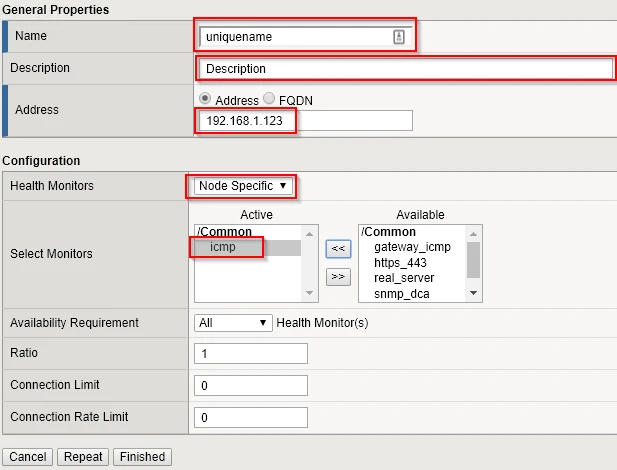Select the Address radio button
The image size is (617, 470).
tap(206, 100)
